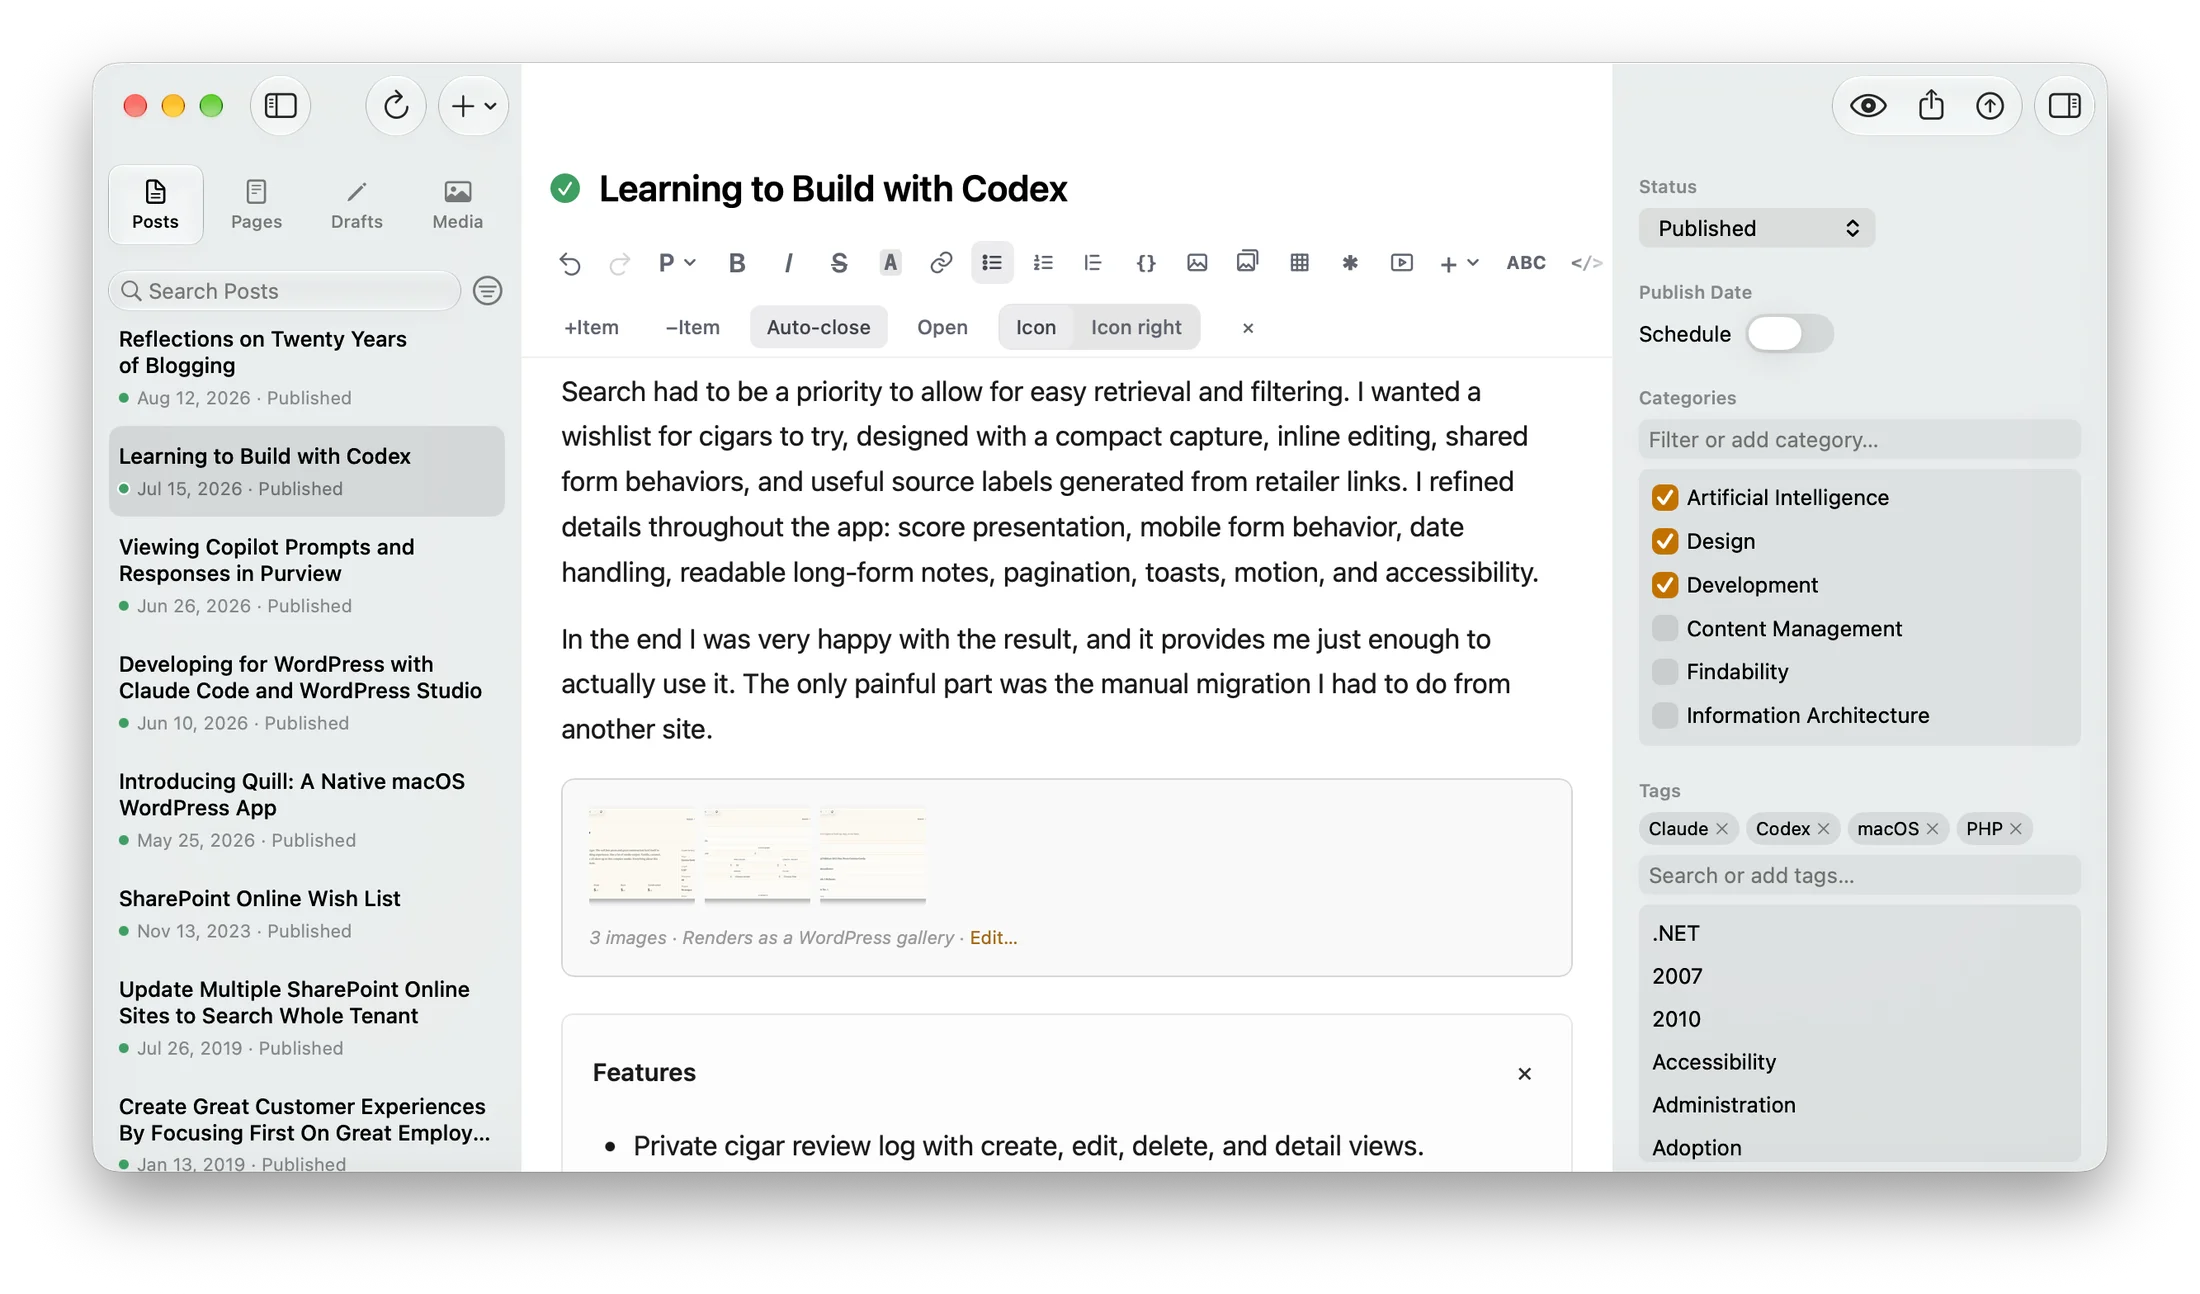The width and height of the screenshot is (2200, 1294).
Task: Toggle the left sidebar panel icon
Action: [x=281, y=105]
